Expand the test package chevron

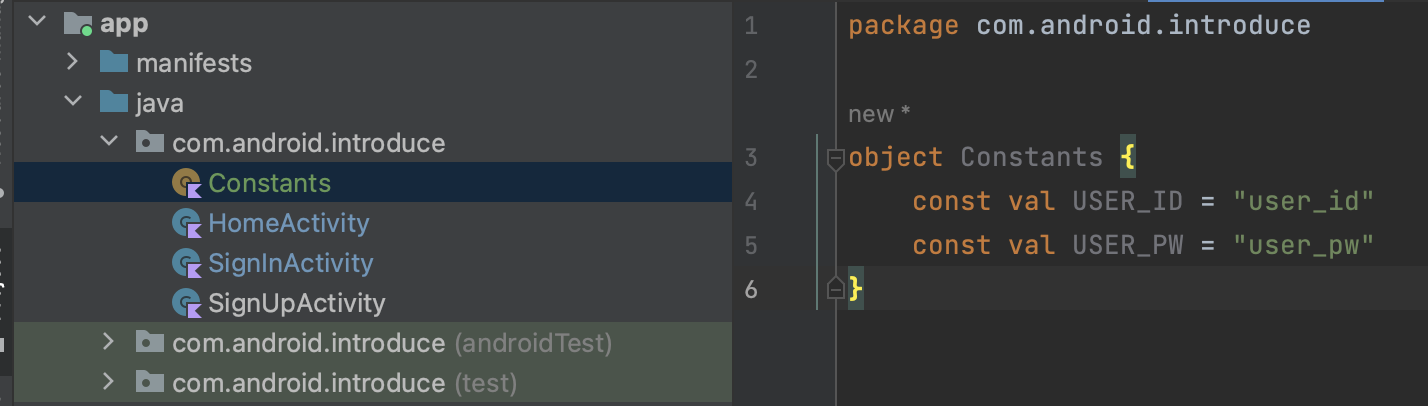tap(108, 382)
